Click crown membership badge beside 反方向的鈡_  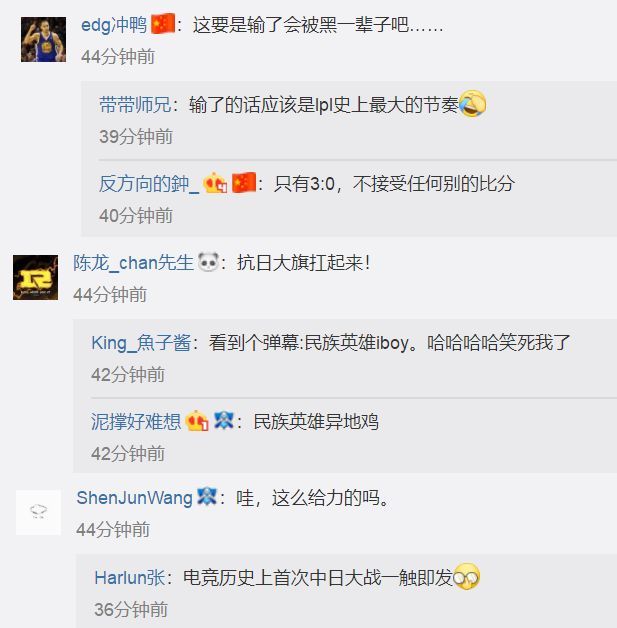click(x=215, y=183)
